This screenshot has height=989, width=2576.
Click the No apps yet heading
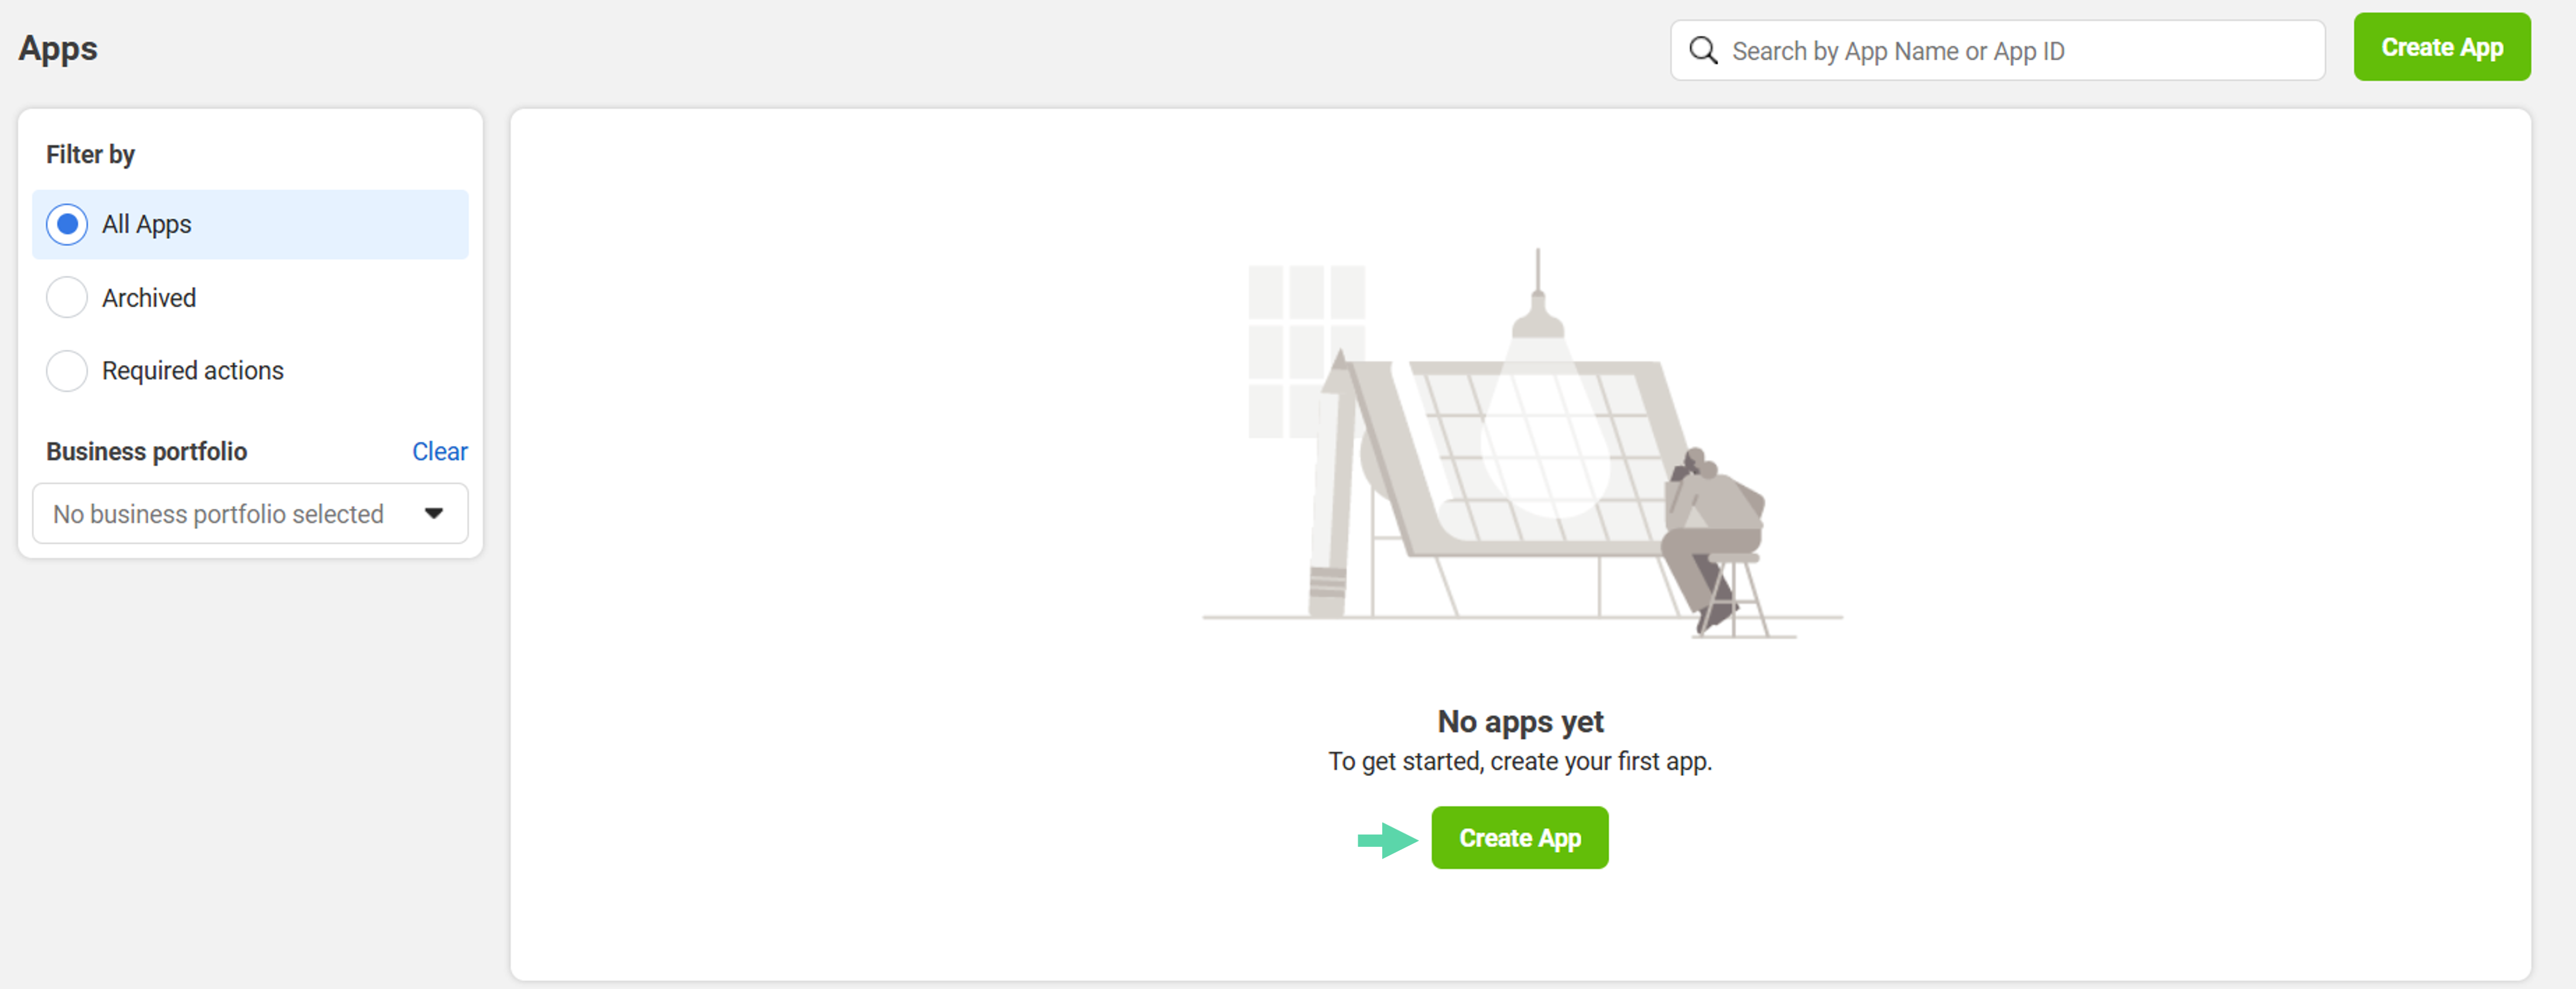(x=1520, y=722)
